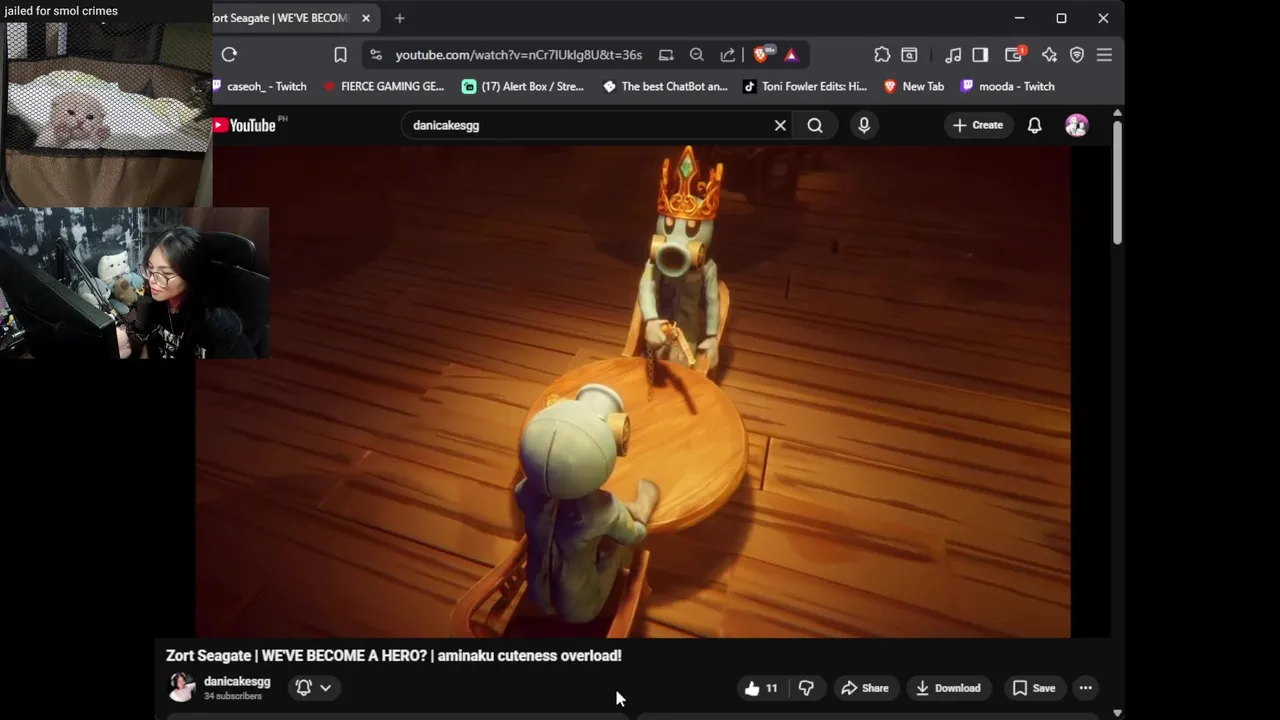Screen dimensions: 1280x720
Task: Click the scrollbar up arrow
Action: (x=1117, y=114)
